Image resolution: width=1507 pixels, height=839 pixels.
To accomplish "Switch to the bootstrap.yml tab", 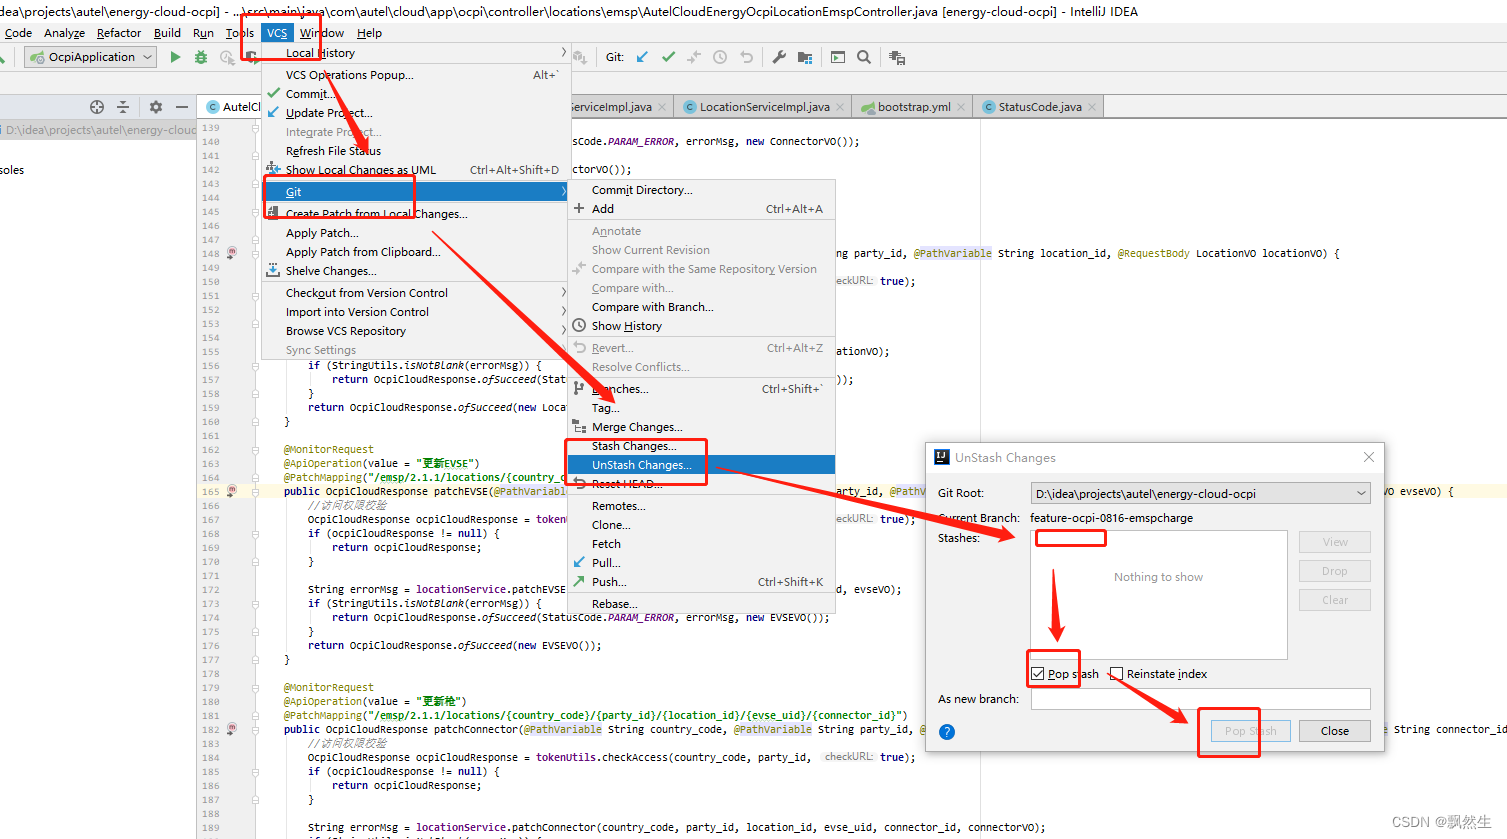I will (914, 107).
